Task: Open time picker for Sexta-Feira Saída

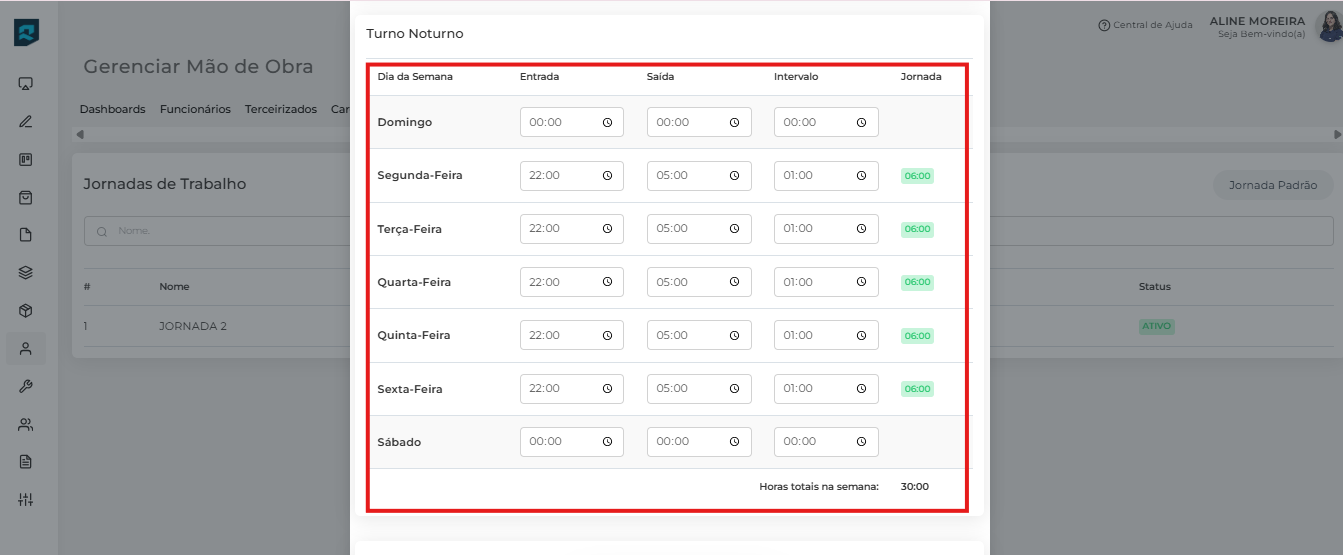Action: click(734, 389)
